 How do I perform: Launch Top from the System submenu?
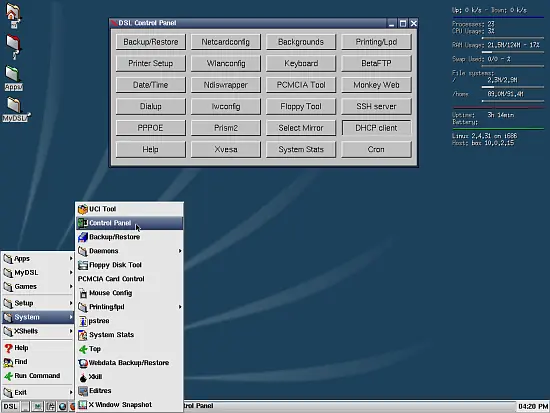pyautogui.click(x=129, y=349)
